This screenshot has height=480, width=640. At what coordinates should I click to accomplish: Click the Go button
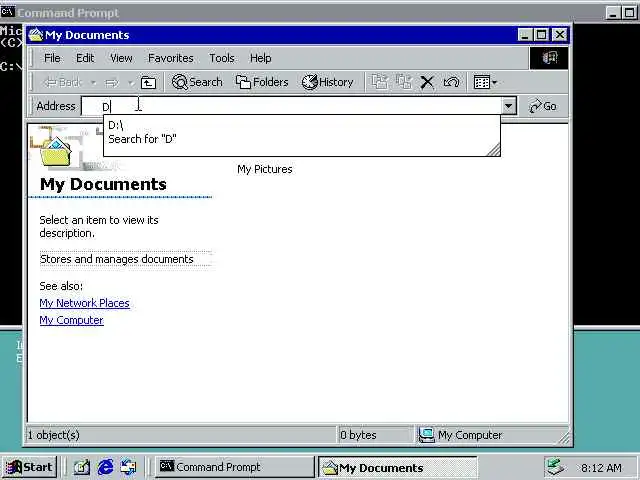pos(543,106)
